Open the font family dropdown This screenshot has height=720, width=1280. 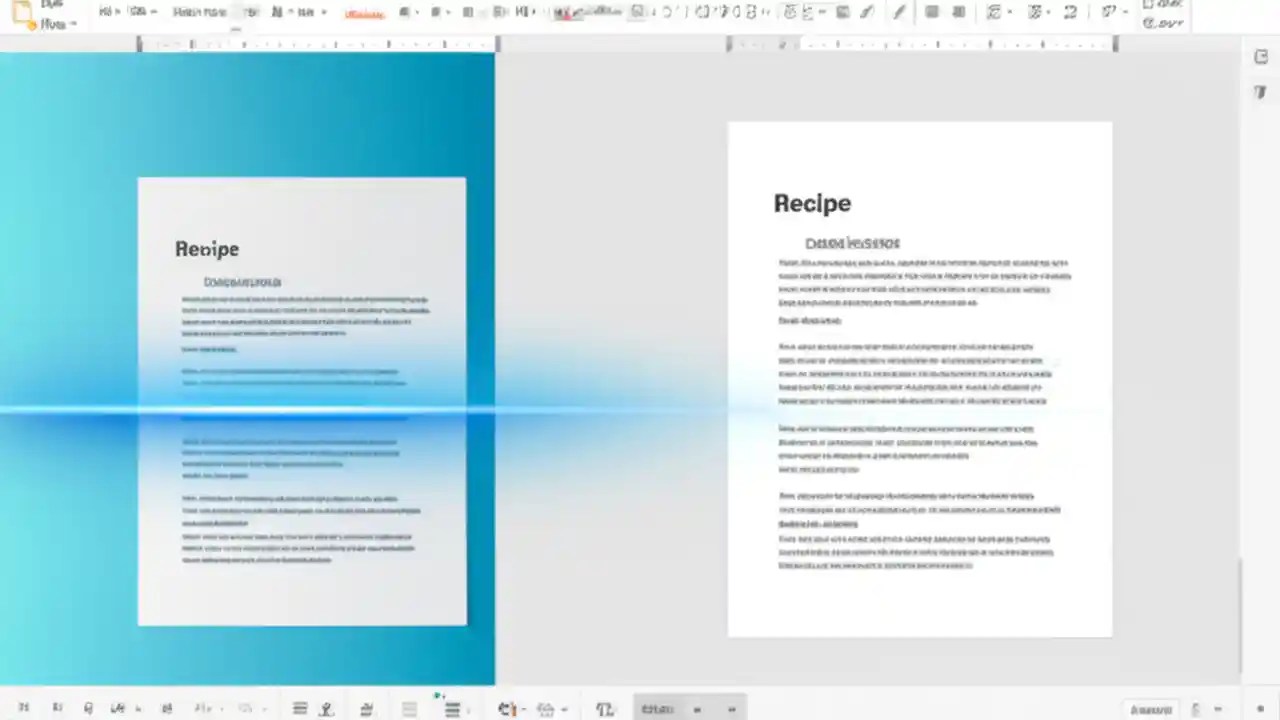point(199,11)
